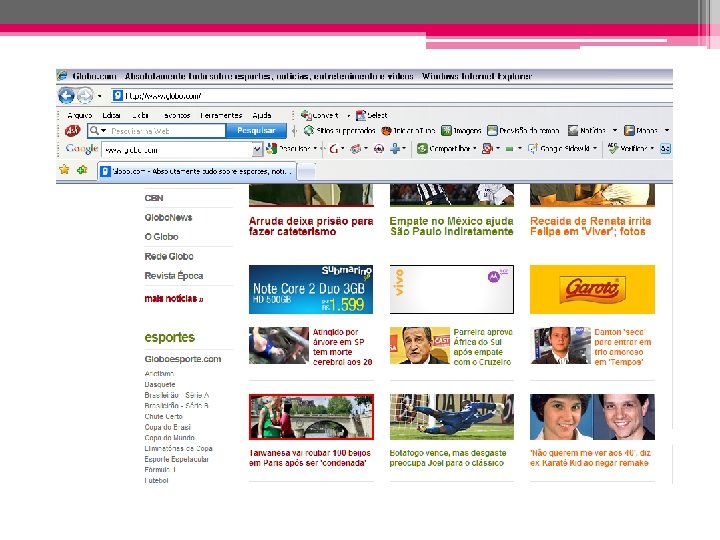This screenshot has height=540, width=720.
Task: Click the Google toolbar Pesquisar search icon
Action: (271, 148)
